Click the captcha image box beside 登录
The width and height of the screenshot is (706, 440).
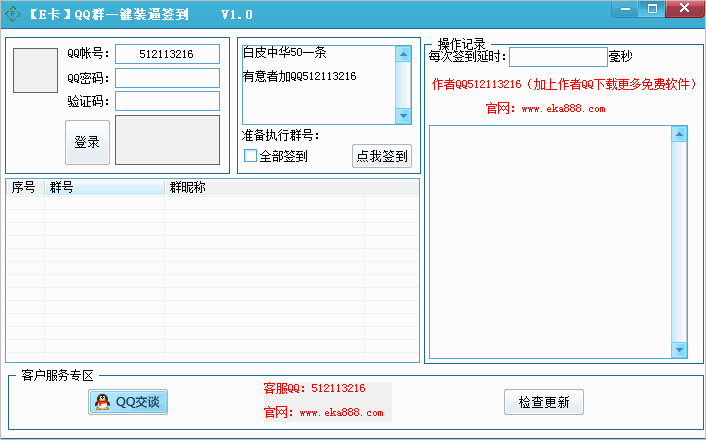167,140
